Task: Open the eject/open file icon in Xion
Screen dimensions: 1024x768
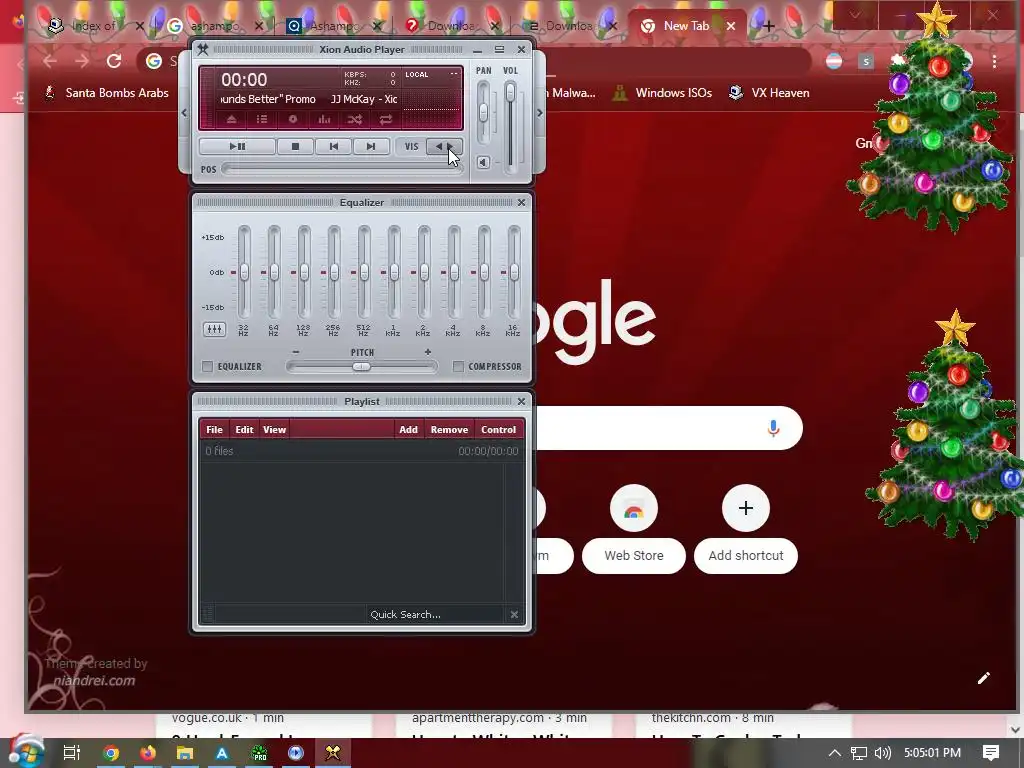Action: click(x=231, y=119)
